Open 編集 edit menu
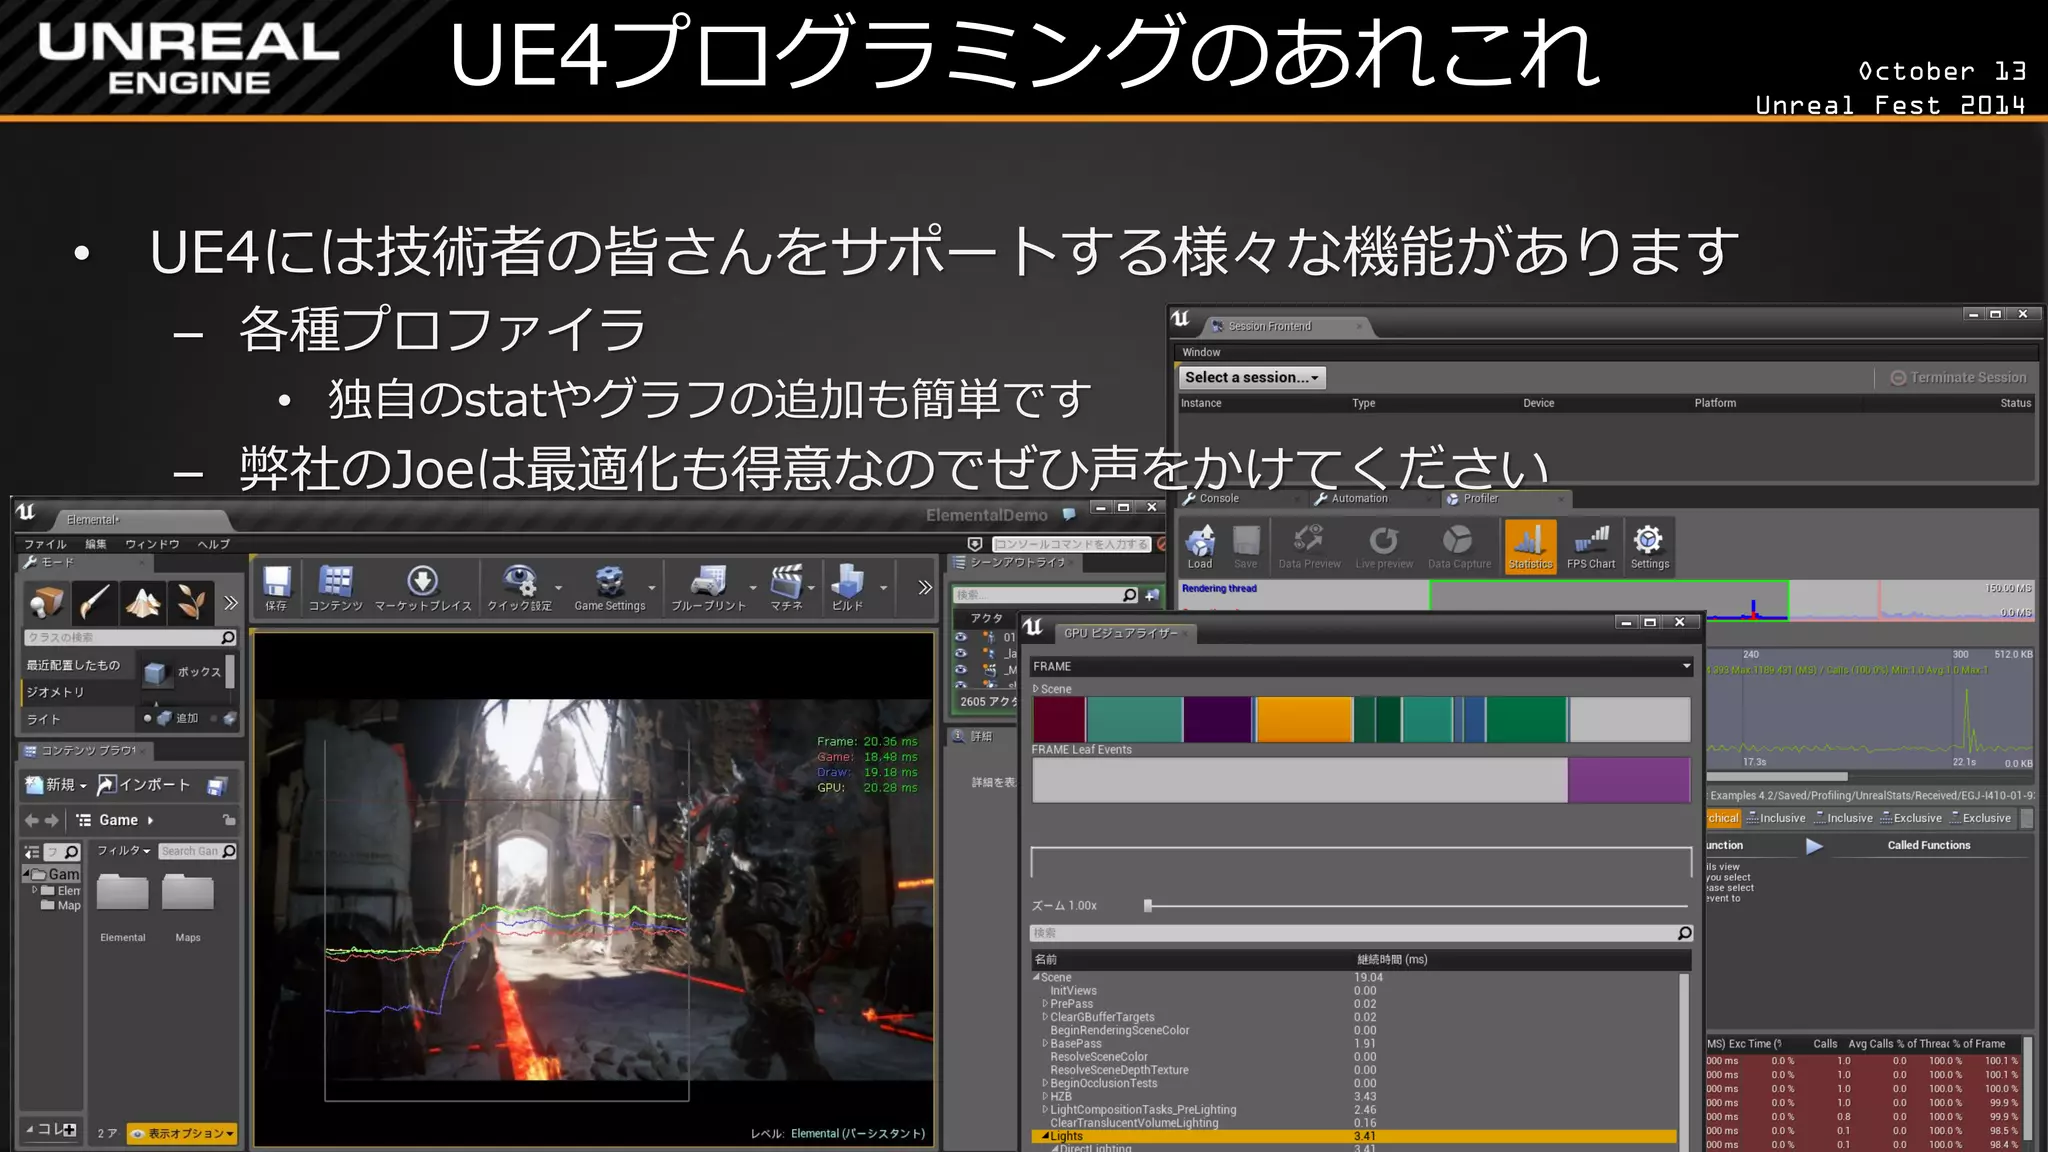Viewport: 2048px width, 1152px height. tap(96, 544)
